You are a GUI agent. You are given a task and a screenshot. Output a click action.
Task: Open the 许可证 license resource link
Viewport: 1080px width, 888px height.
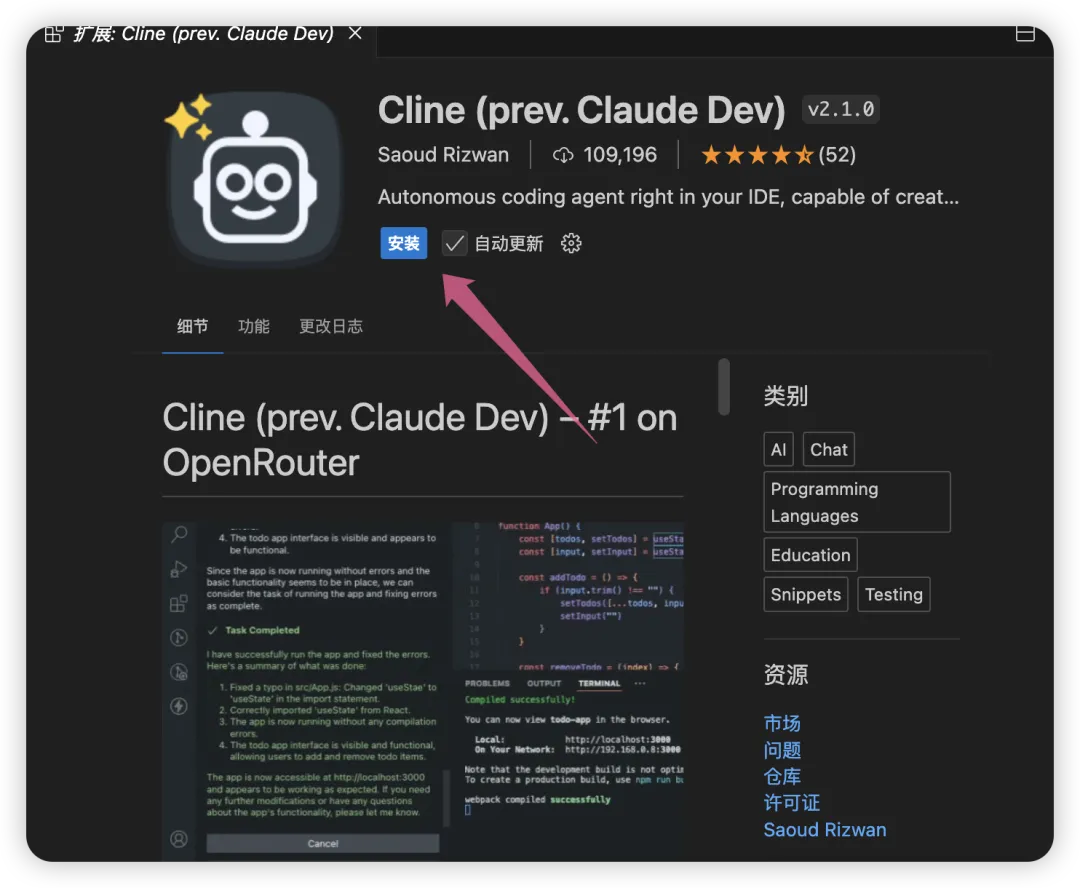(x=791, y=803)
